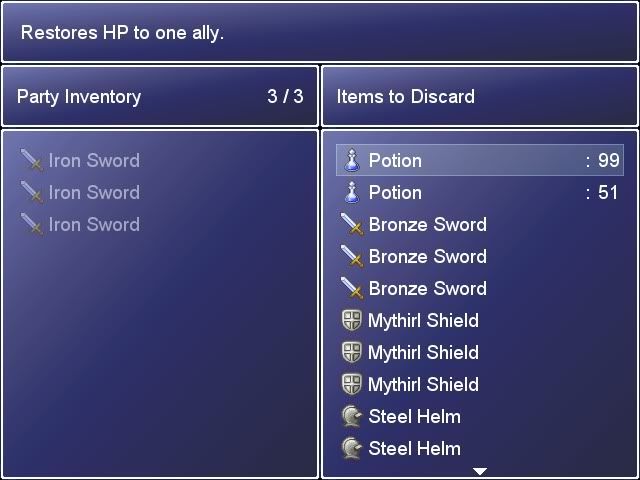Choose the middle Mythirl Shield entry
The width and height of the screenshot is (640, 480).
pos(480,352)
